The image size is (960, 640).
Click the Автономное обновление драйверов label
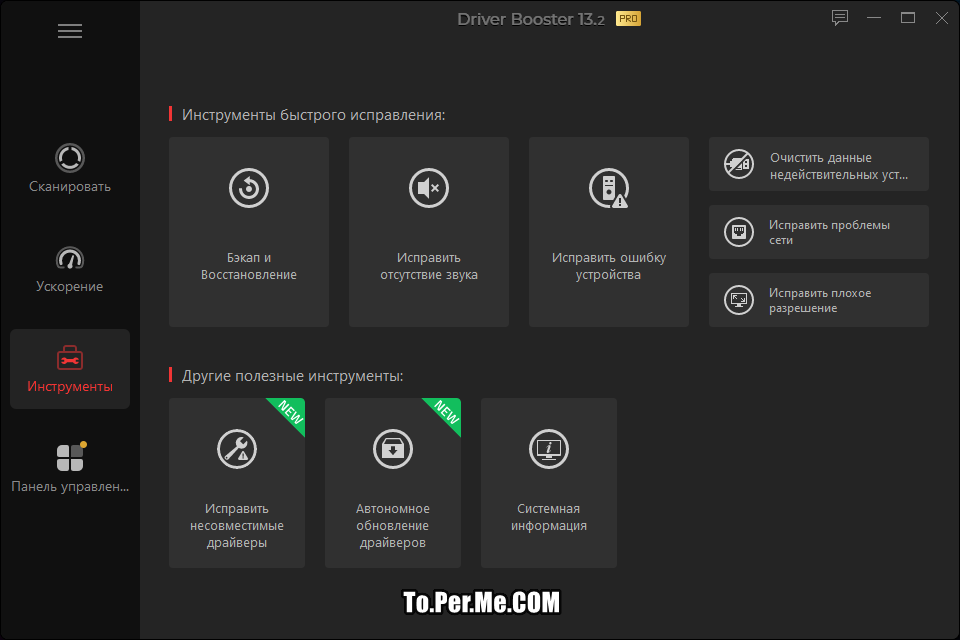(x=393, y=526)
